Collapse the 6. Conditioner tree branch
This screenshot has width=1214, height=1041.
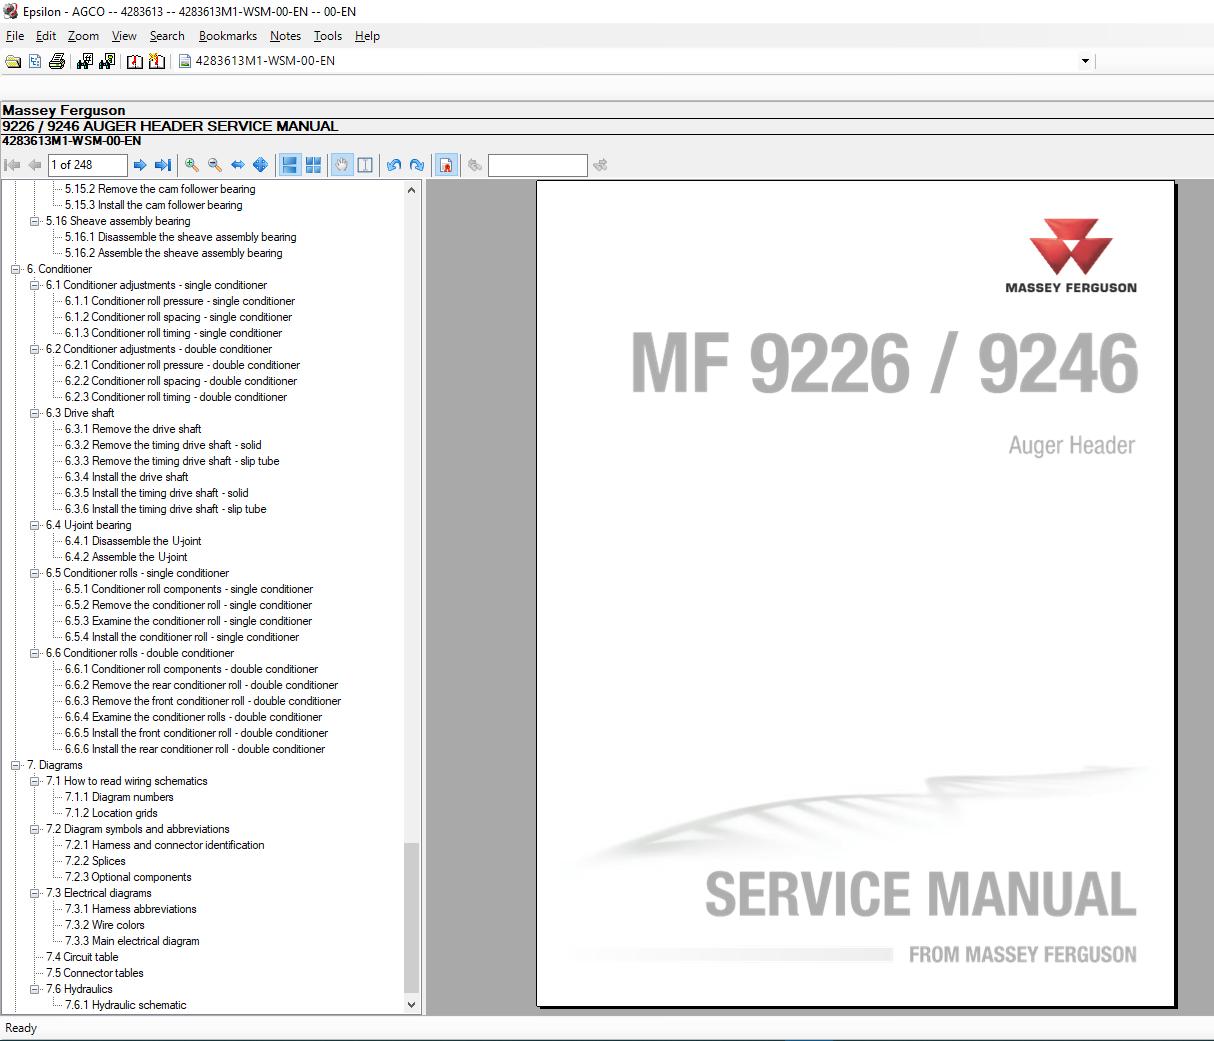click(13, 269)
